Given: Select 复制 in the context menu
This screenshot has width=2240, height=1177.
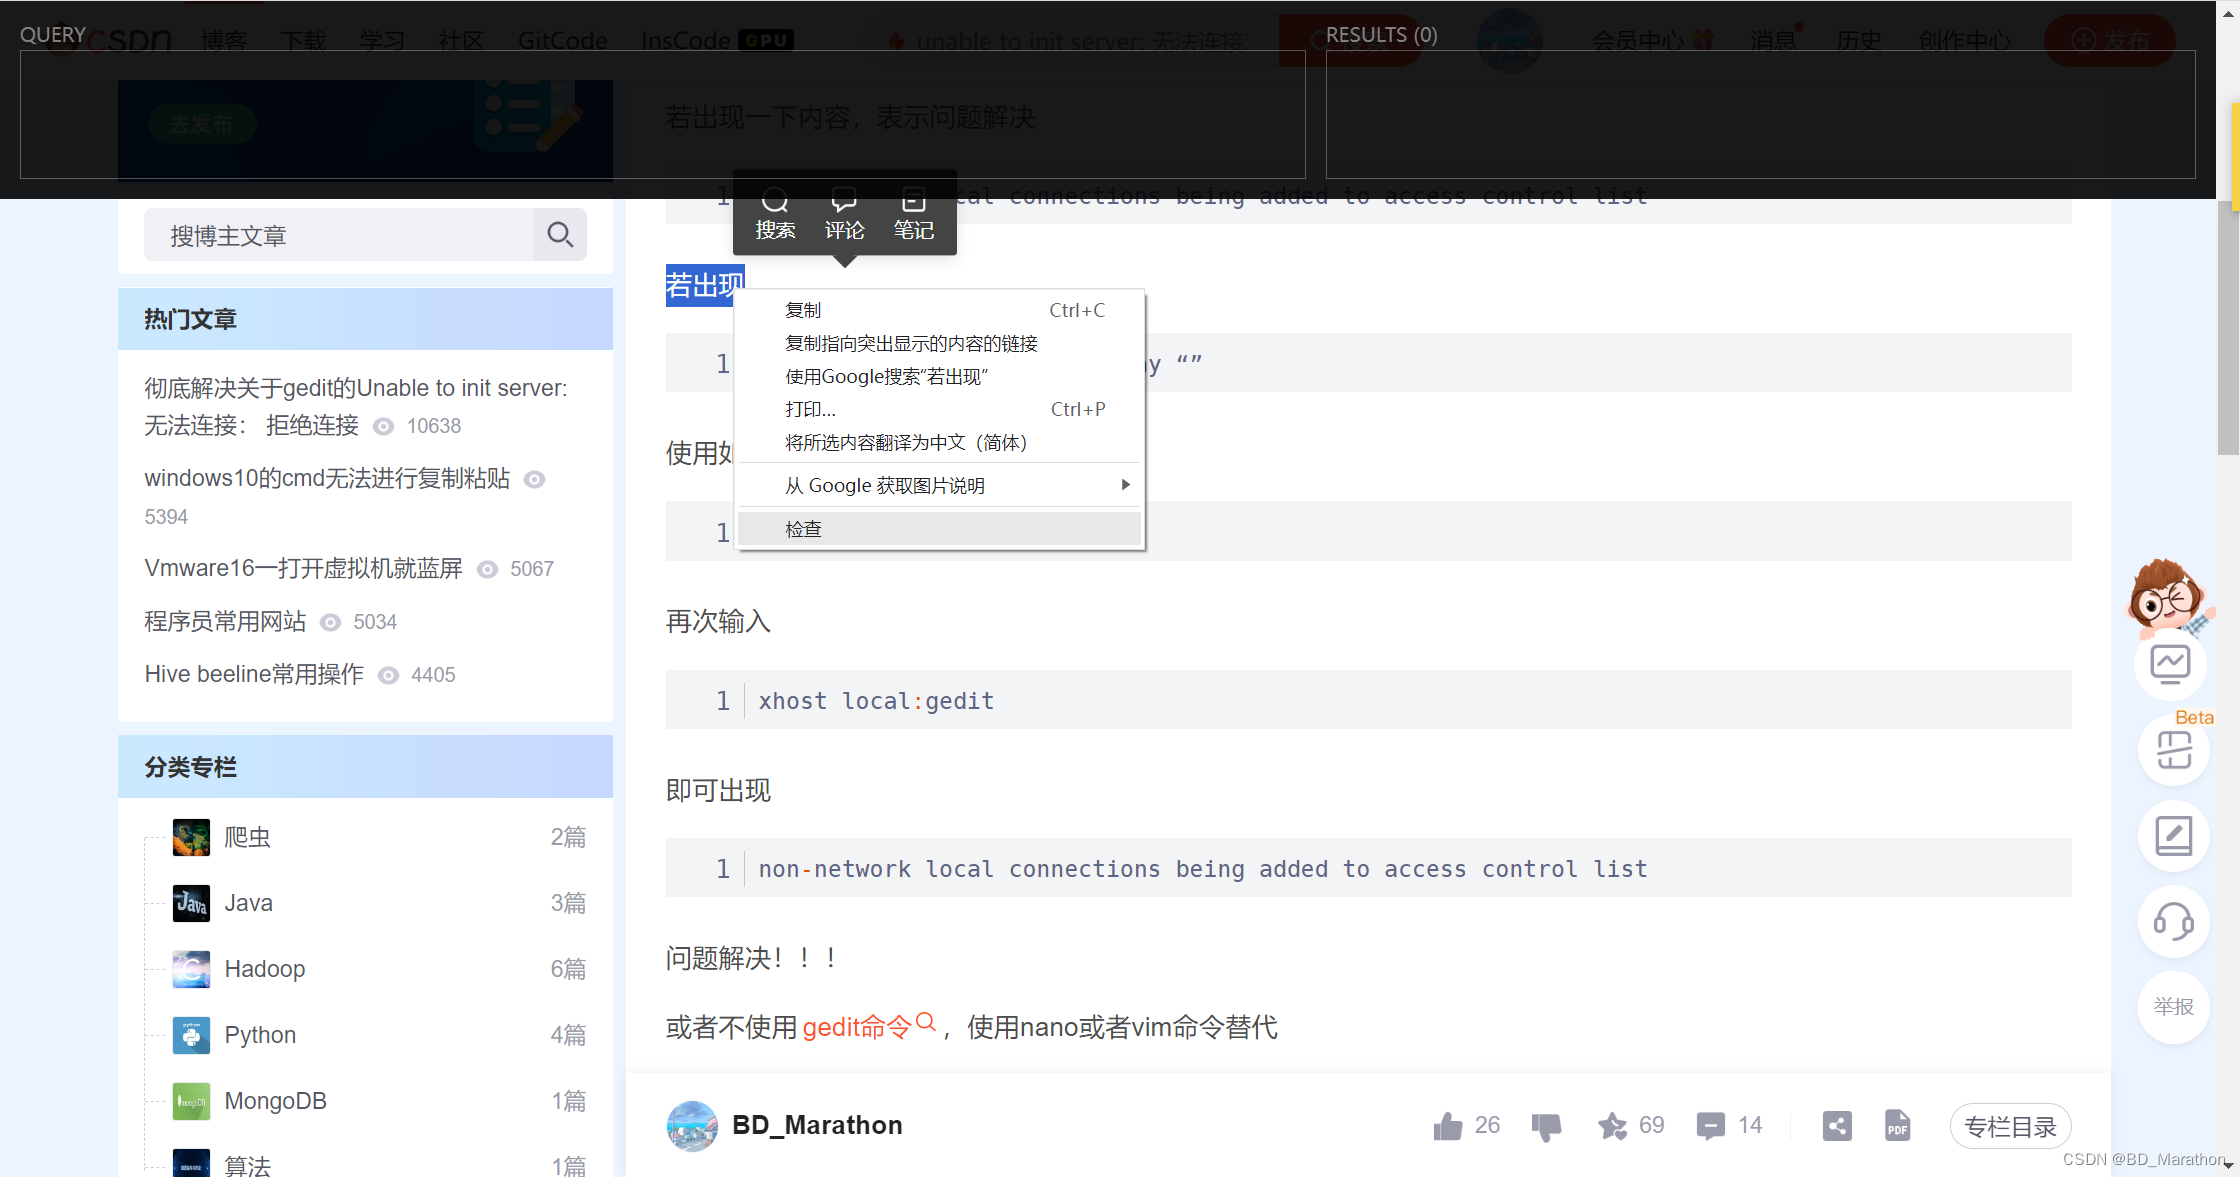Looking at the screenshot, I should (x=940, y=311).
